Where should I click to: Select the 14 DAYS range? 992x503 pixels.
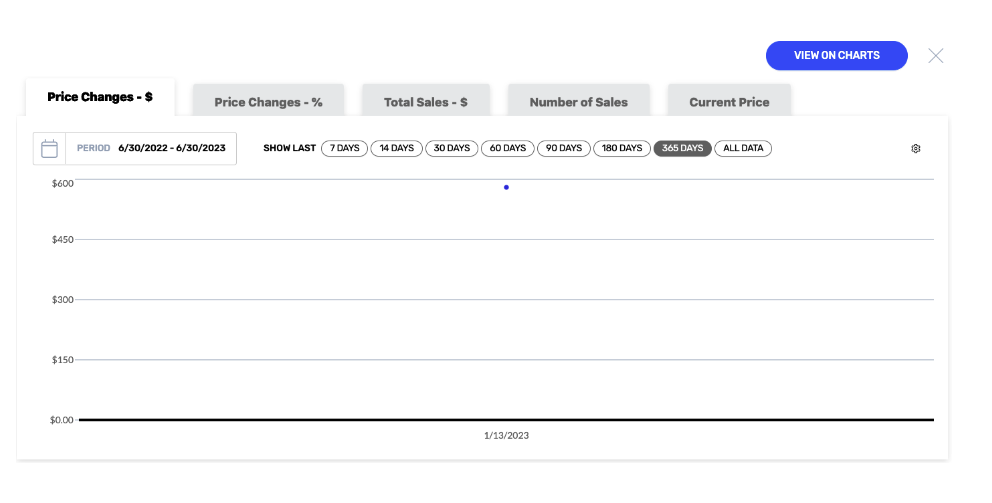coord(397,148)
